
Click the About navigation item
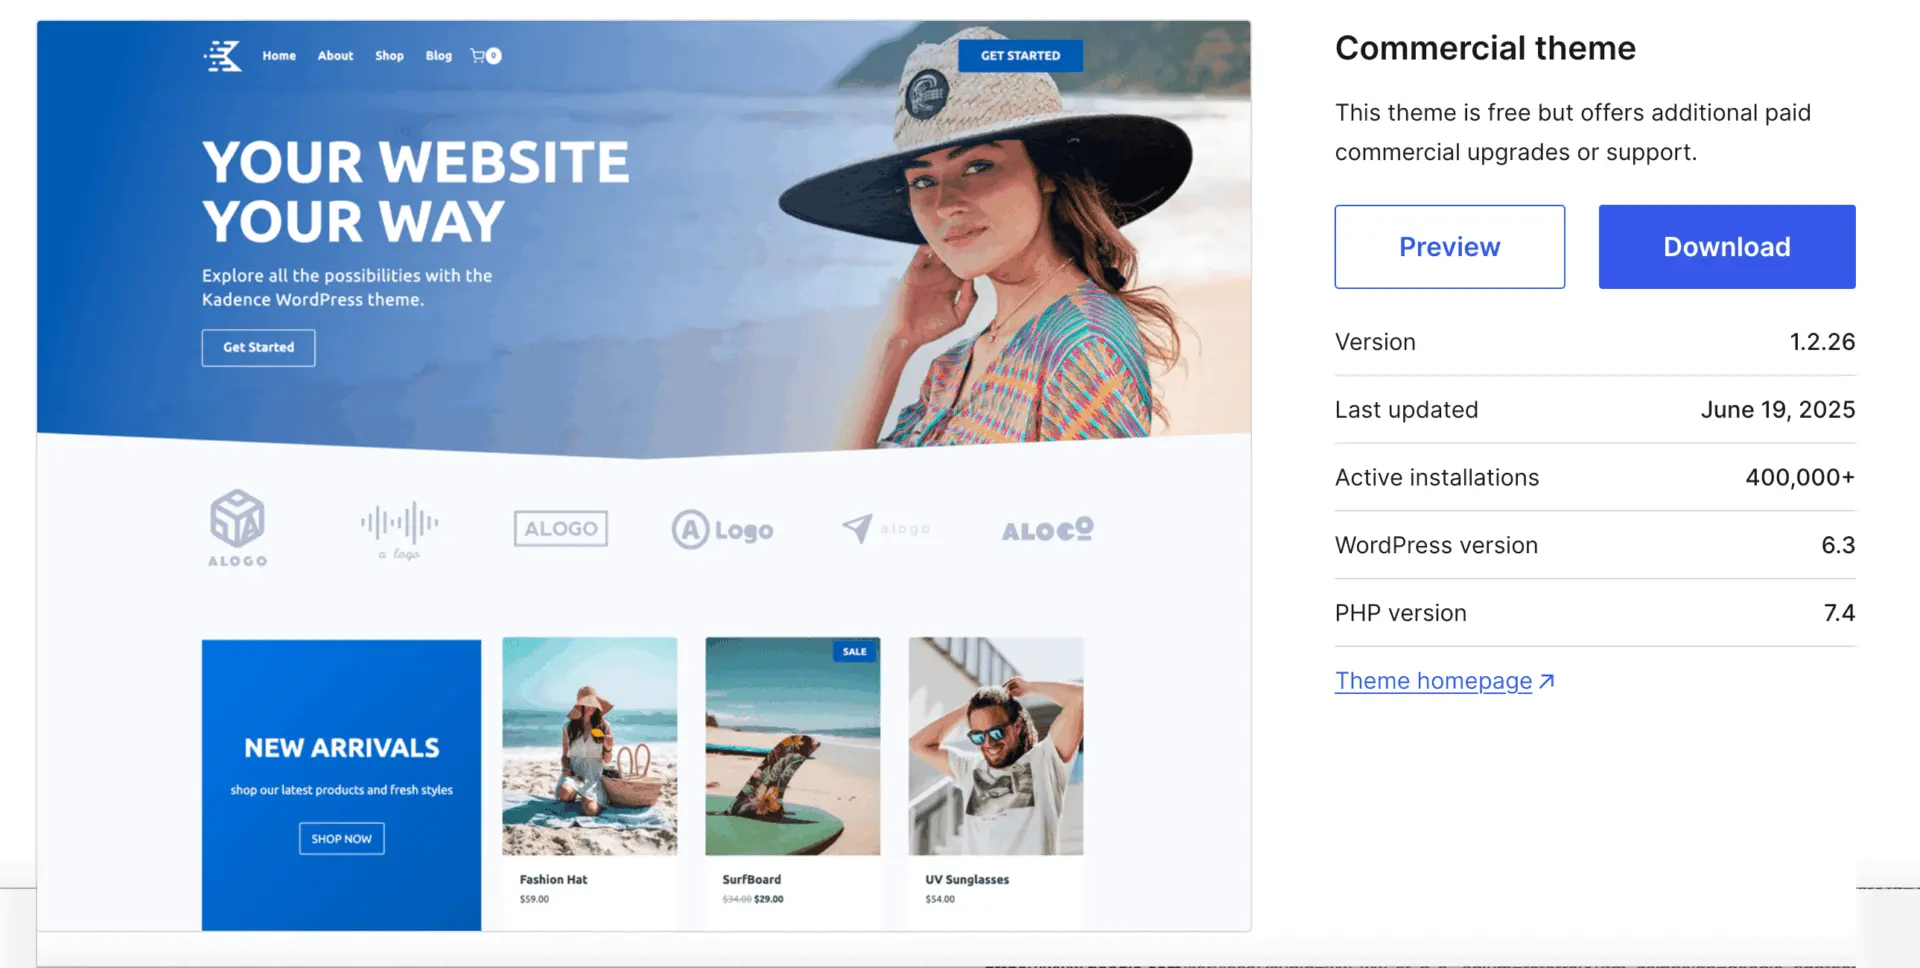click(335, 56)
